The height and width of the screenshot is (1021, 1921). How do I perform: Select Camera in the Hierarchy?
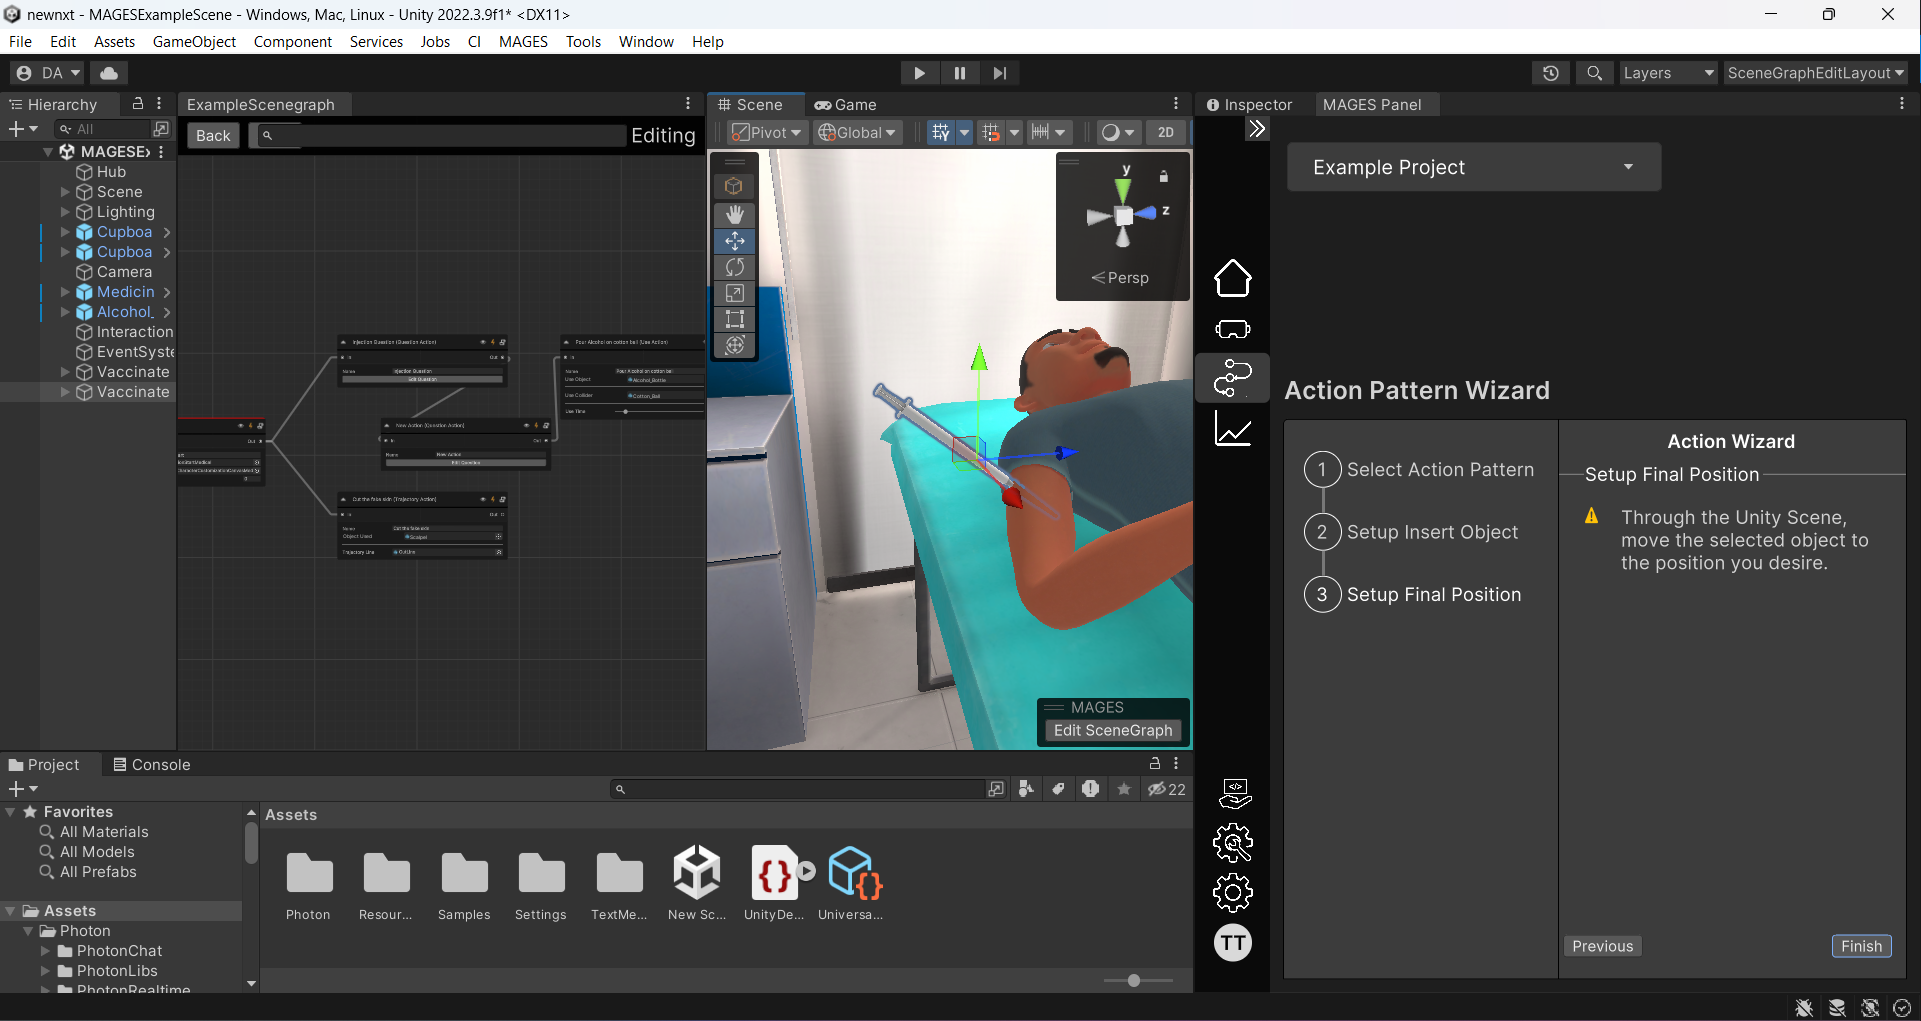[123, 272]
